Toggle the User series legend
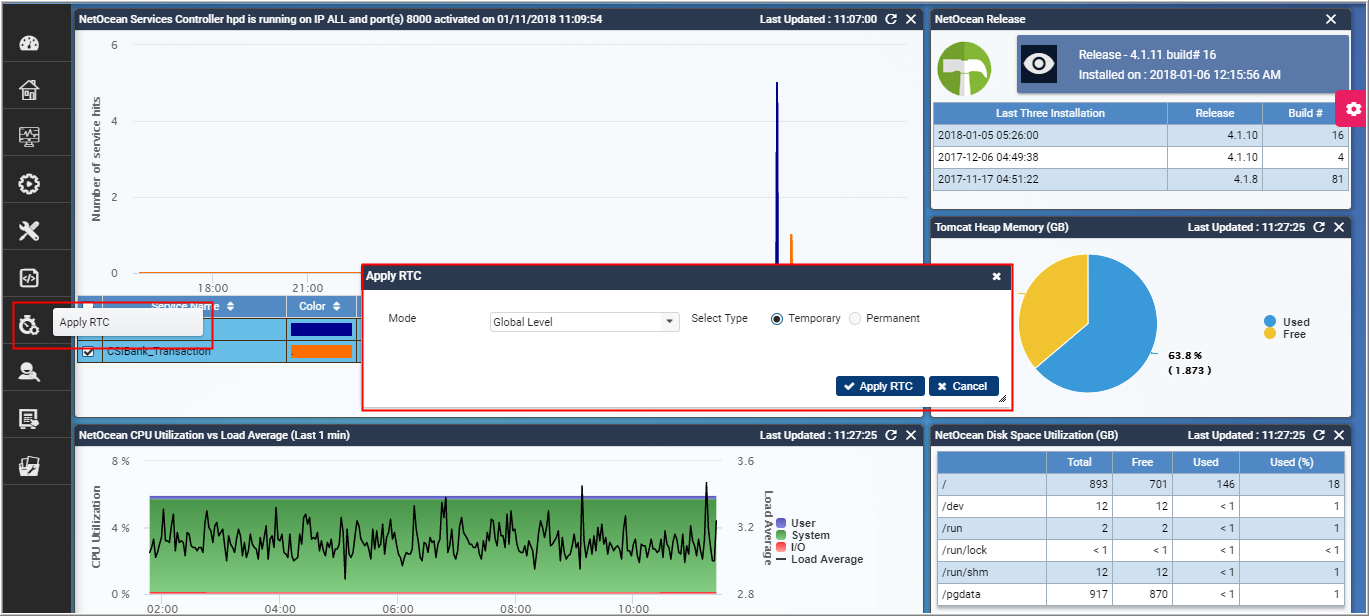The width and height of the screenshot is (1369, 616). [x=796, y=523]
